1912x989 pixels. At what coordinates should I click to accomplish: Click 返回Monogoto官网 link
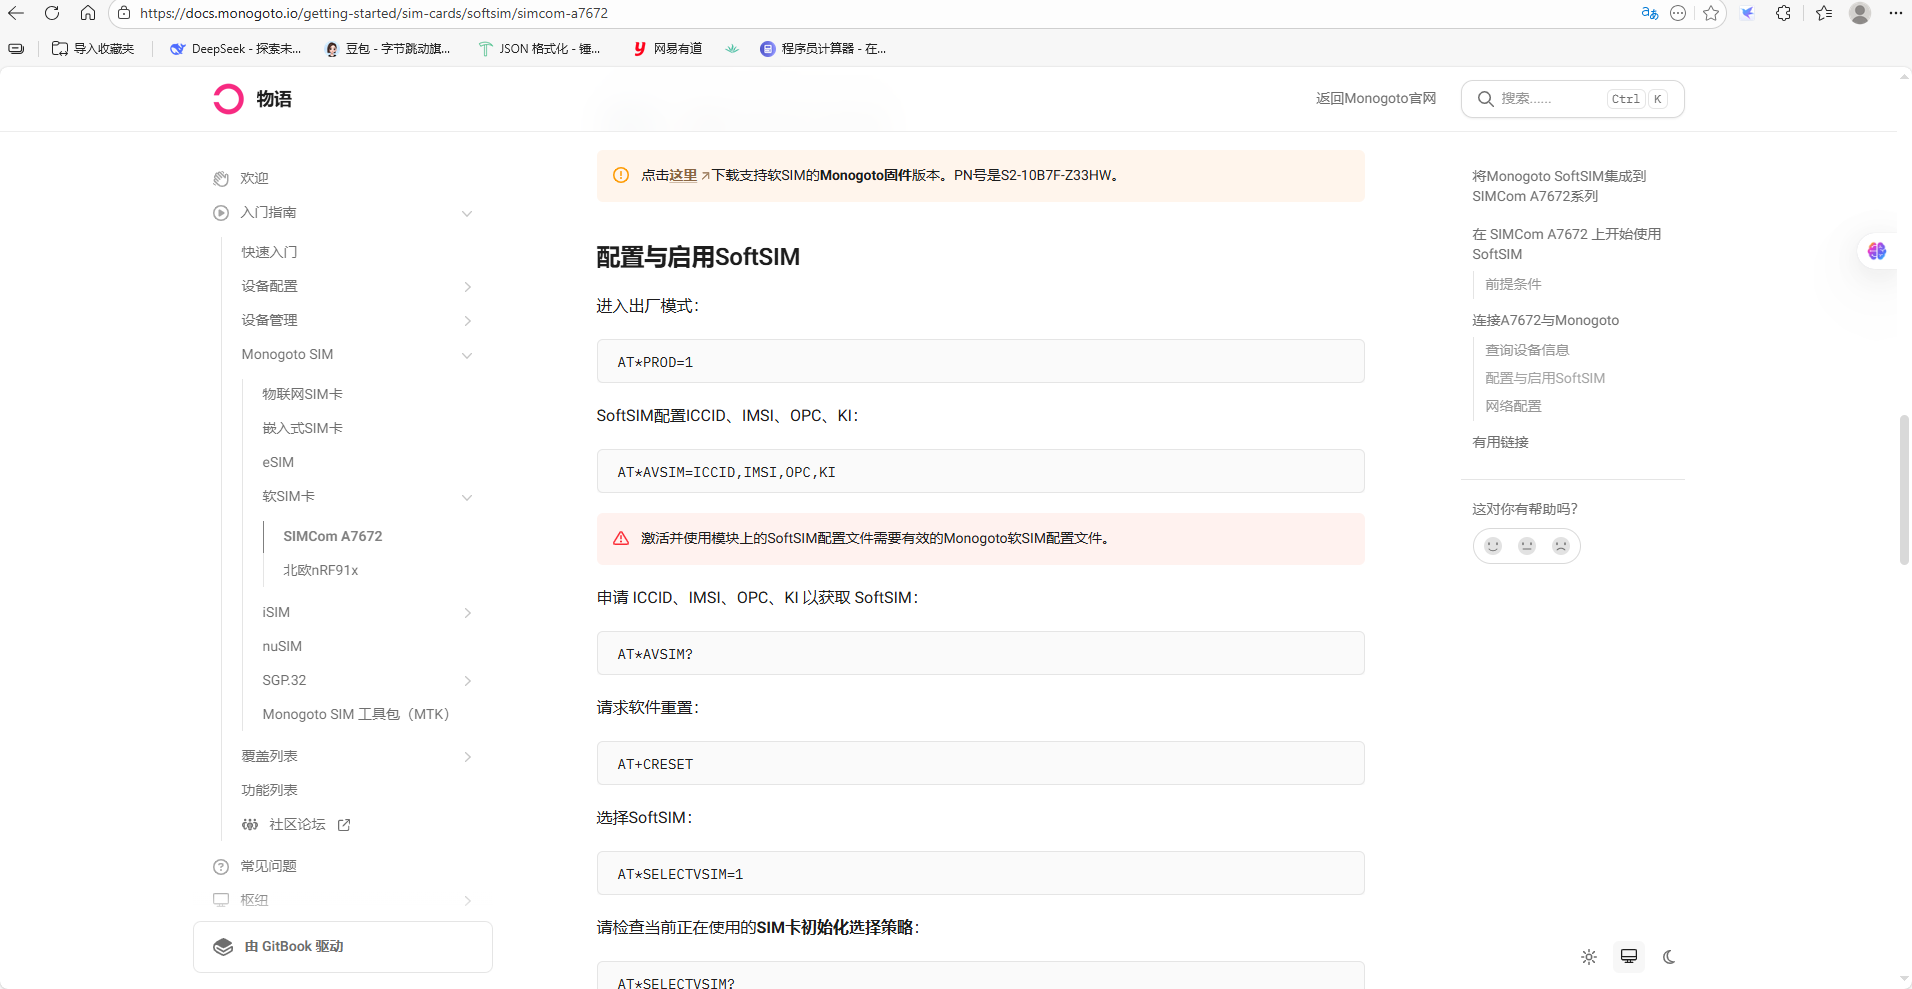pyautogui.click(x=1375, y=98)
